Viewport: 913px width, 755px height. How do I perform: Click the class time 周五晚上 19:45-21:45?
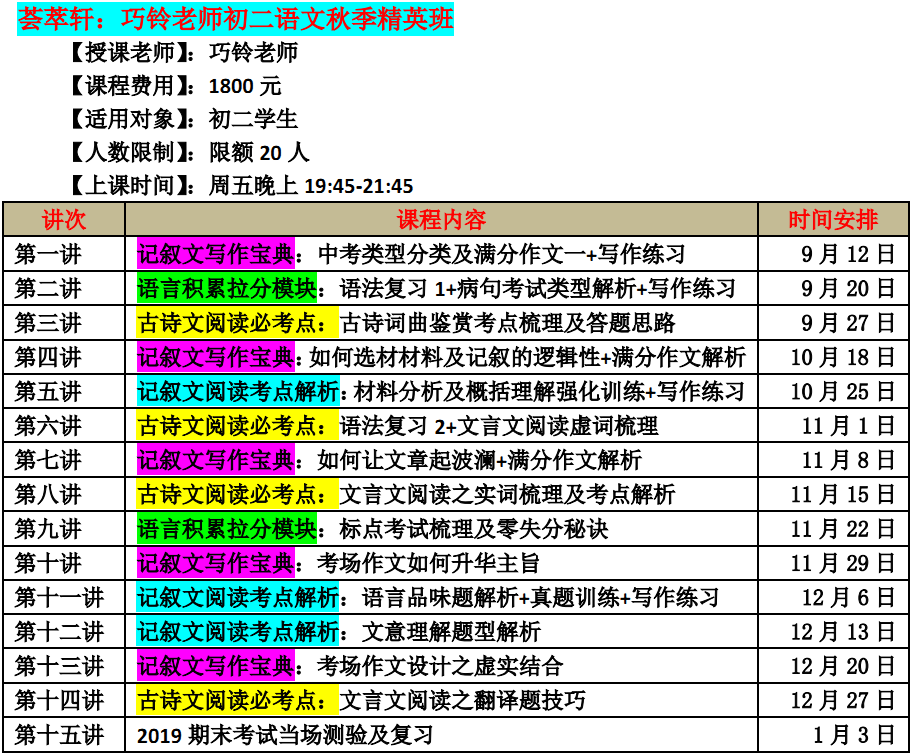311,186
